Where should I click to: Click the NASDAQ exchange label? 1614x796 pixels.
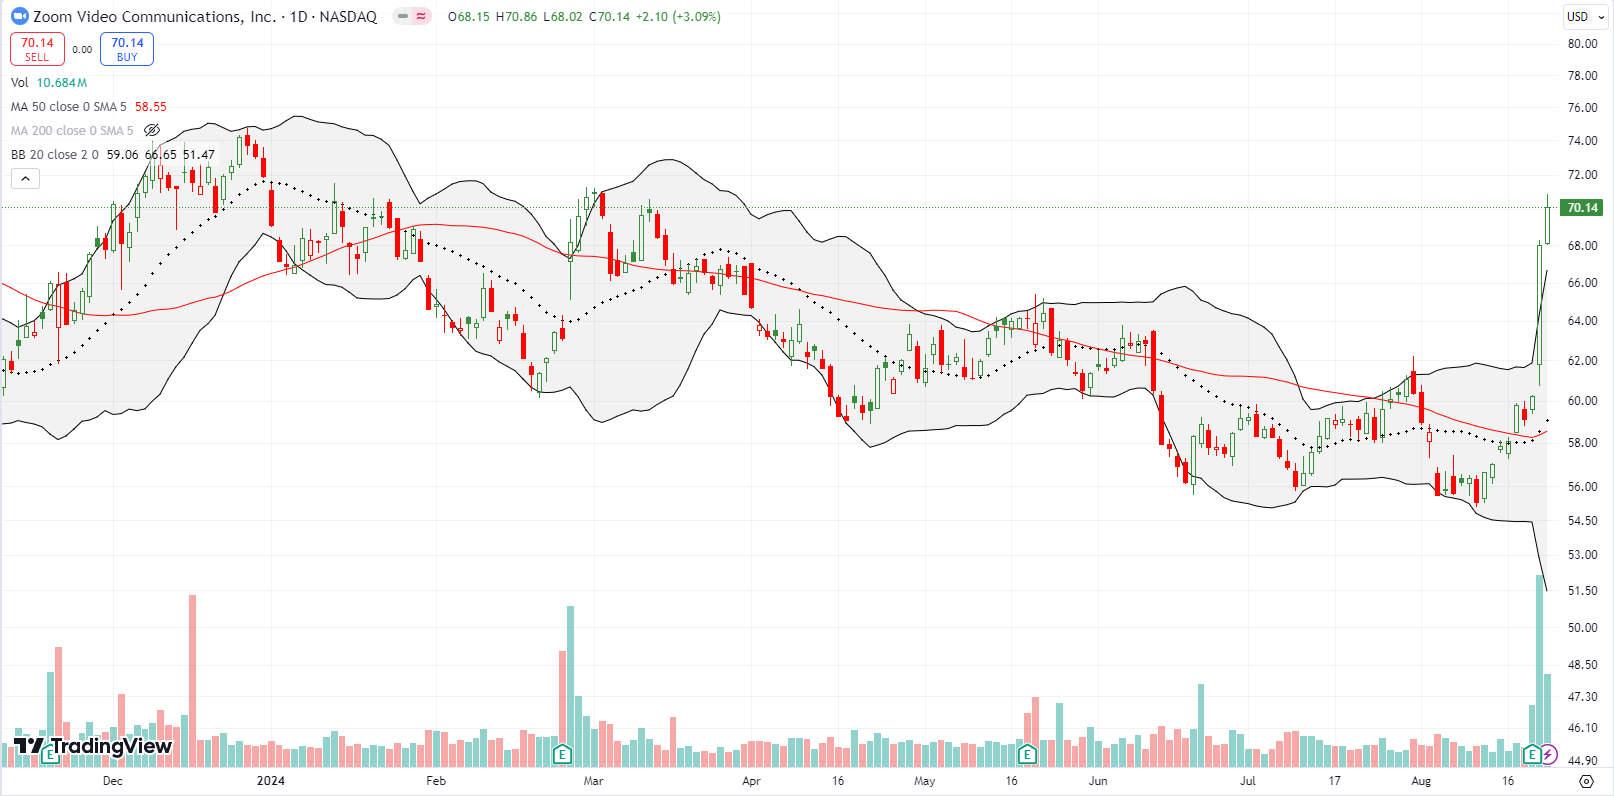(348, 17)
